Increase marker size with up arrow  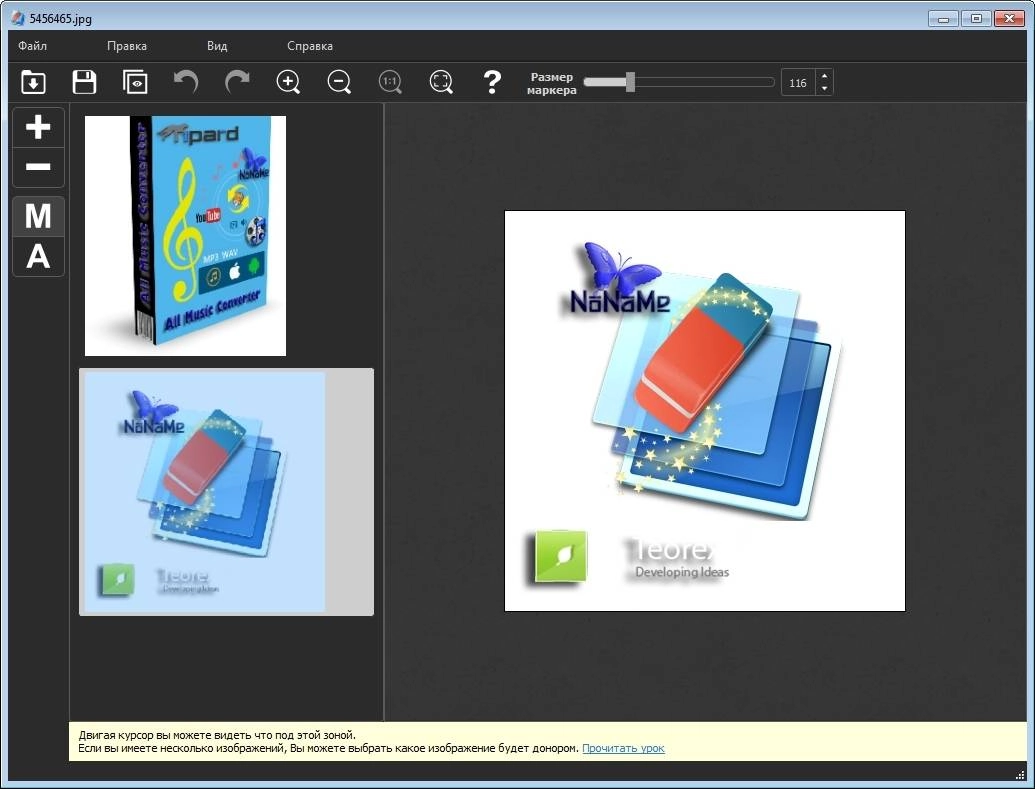click(x=824, y=77)
